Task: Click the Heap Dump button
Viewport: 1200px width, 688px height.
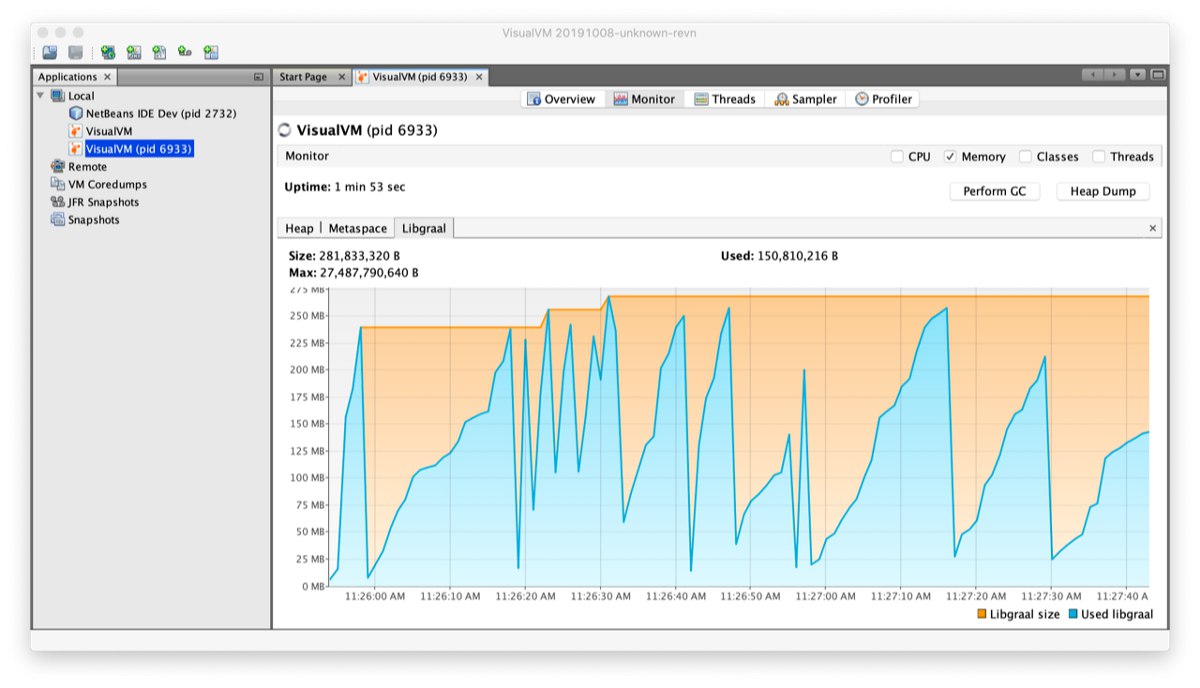Action: click(1103, 191)
